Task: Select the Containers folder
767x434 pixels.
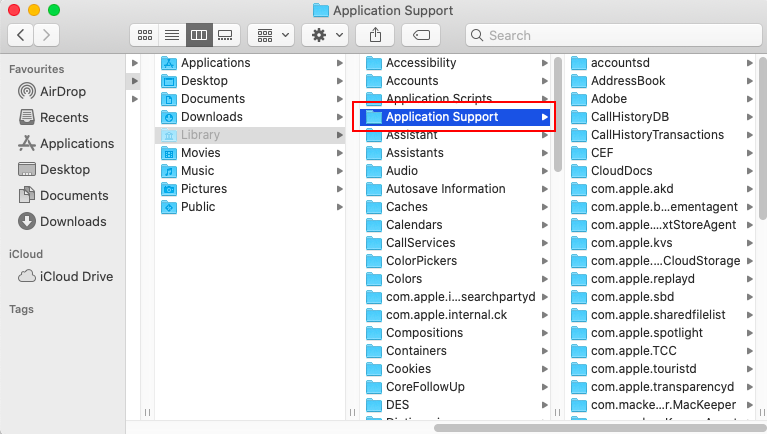Action: pyautogui.click(x=455, y=351)
